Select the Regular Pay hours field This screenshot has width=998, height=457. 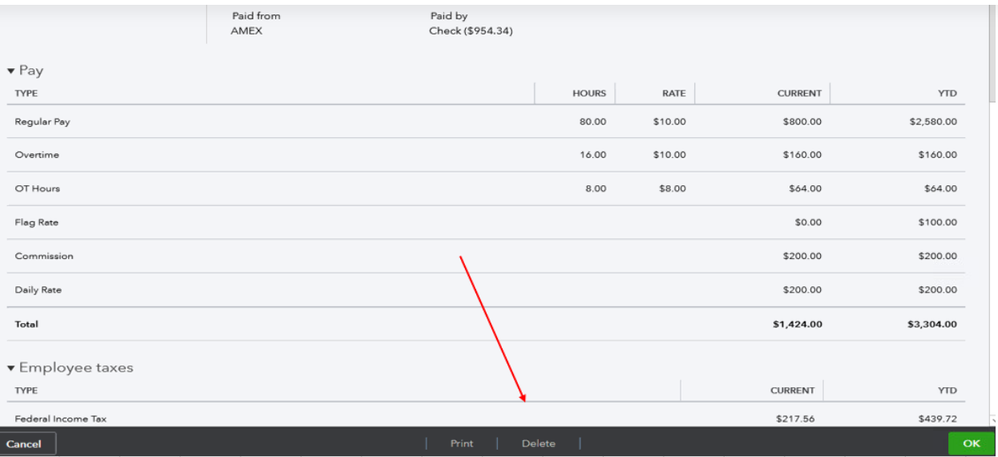589,122
